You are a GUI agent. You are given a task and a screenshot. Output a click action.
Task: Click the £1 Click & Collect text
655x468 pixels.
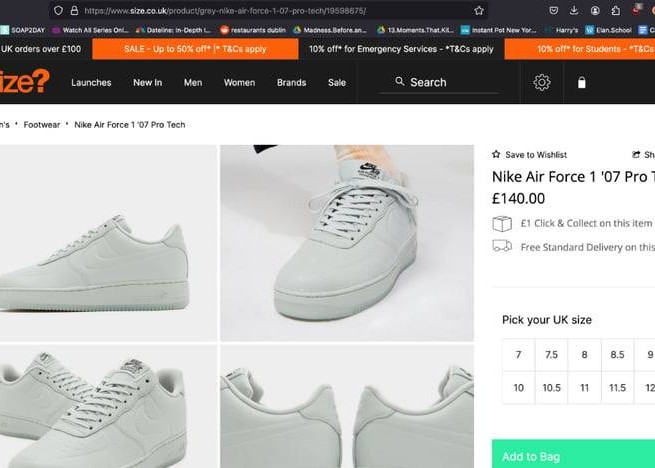586,224
